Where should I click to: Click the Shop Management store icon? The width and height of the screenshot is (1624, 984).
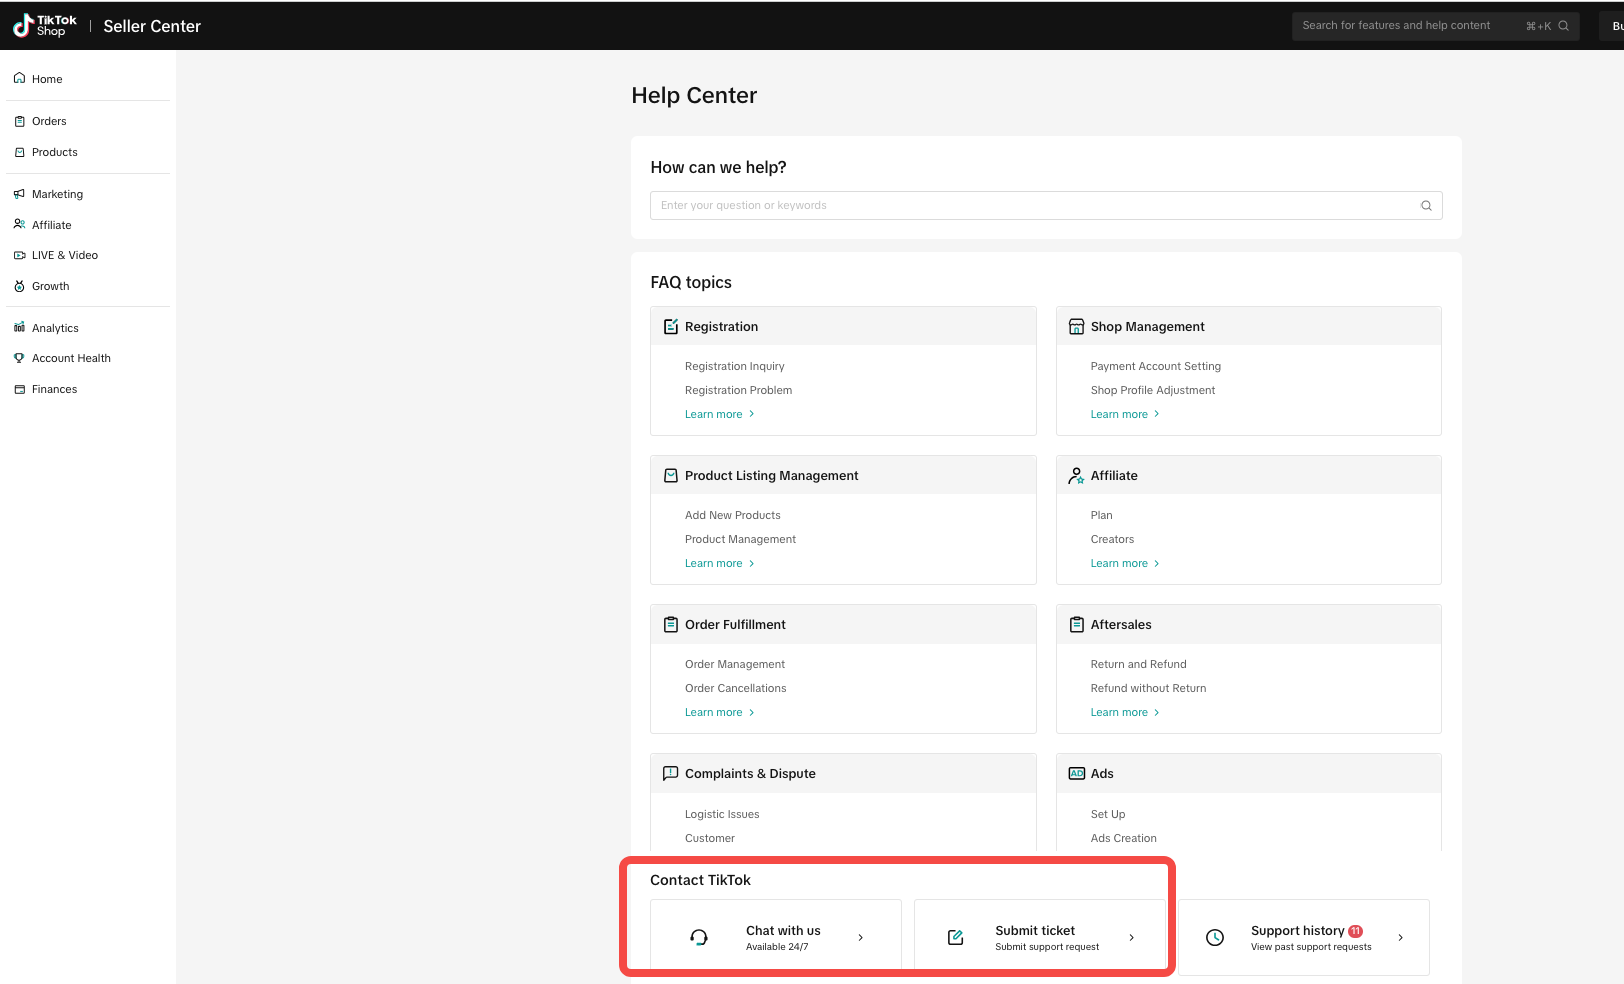click(x=1076, y=327)
